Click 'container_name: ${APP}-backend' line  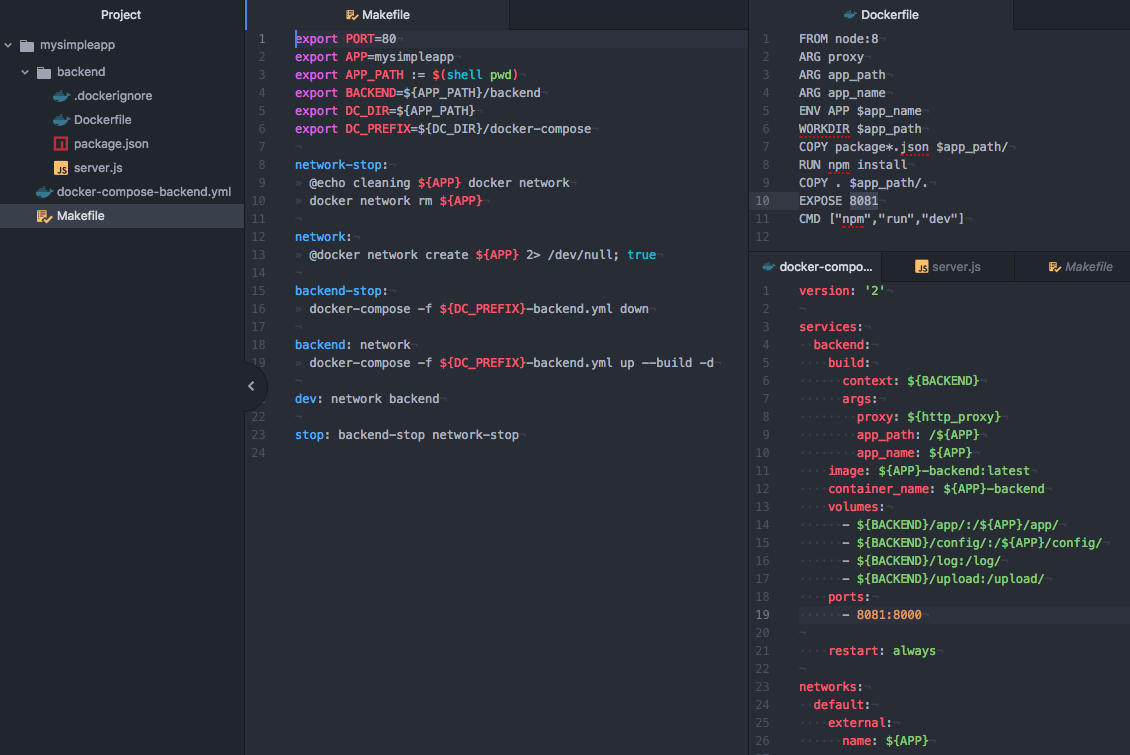click(x=935, y=489)
